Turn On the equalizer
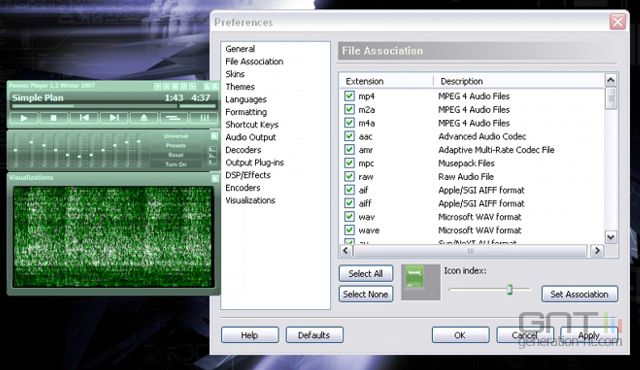 [176, 164]
